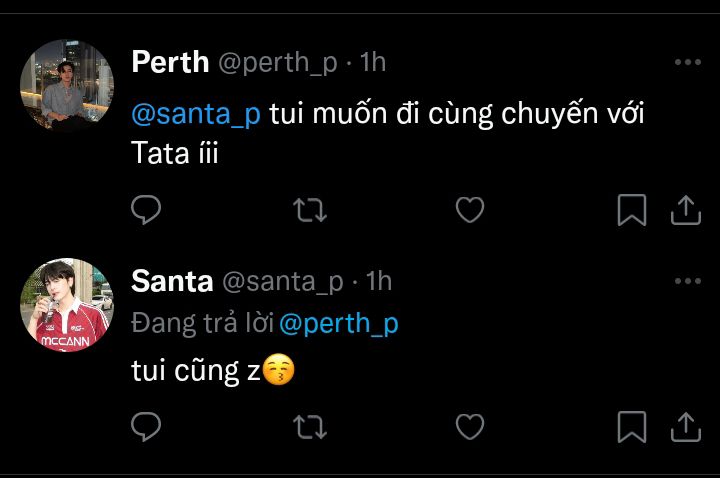Viewport: 720px width, 478px height.
Task: Open Perth's display name link
Action: pyautogui.click(x=170, y=62)
